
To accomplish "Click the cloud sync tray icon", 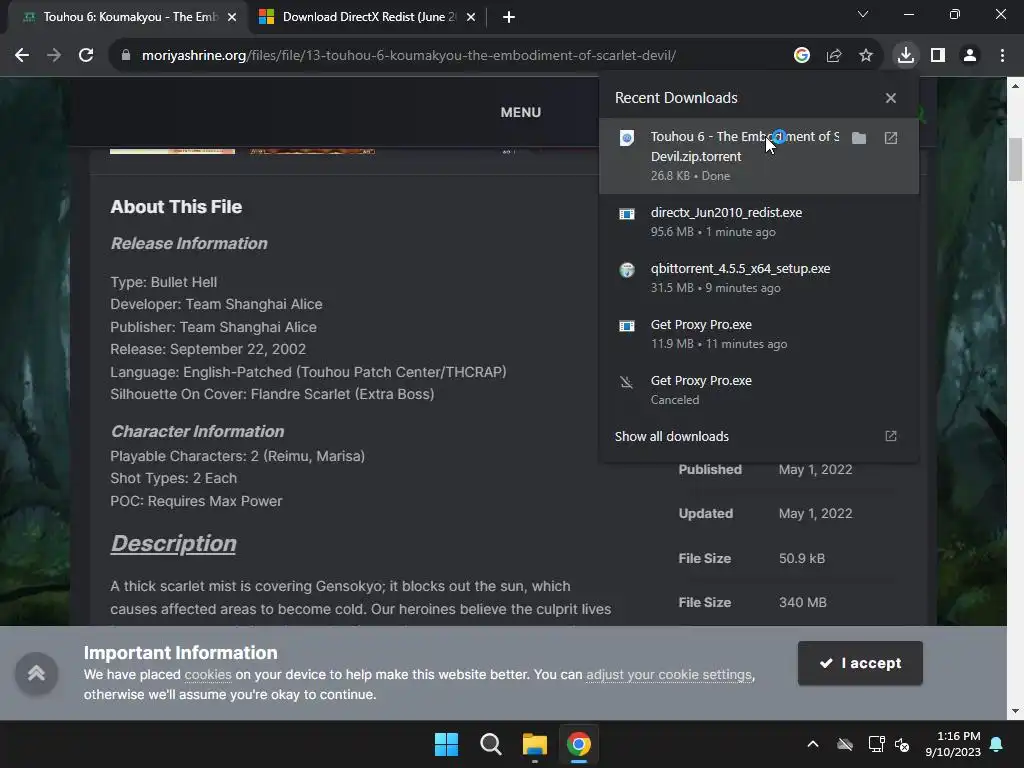I will 845,744.
